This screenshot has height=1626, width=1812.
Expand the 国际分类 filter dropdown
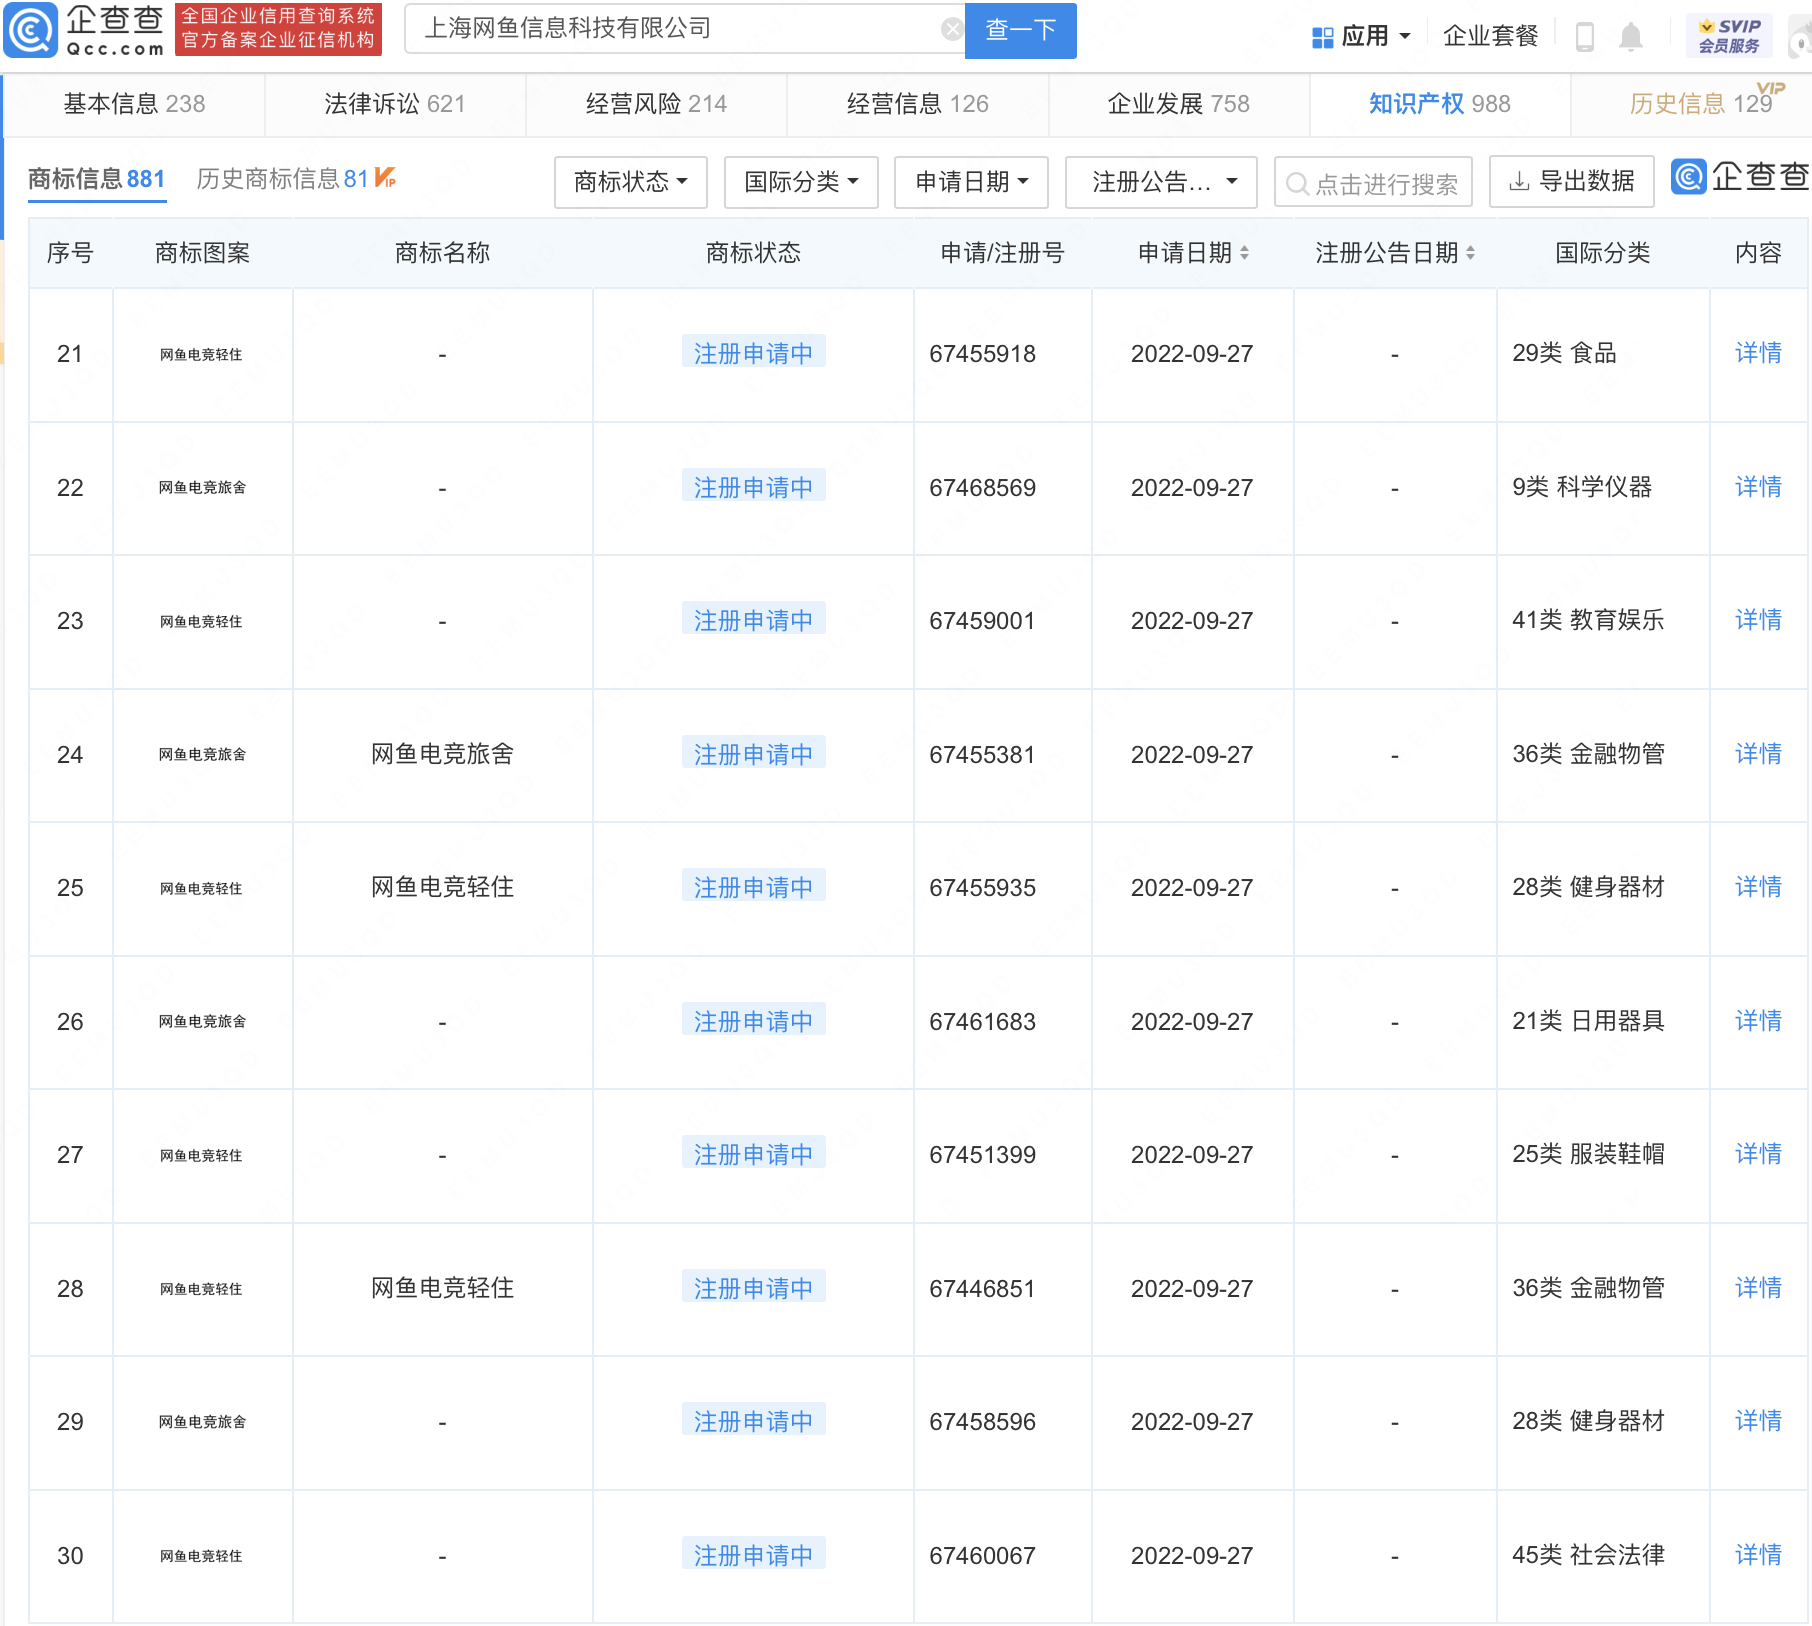[801, 182]
